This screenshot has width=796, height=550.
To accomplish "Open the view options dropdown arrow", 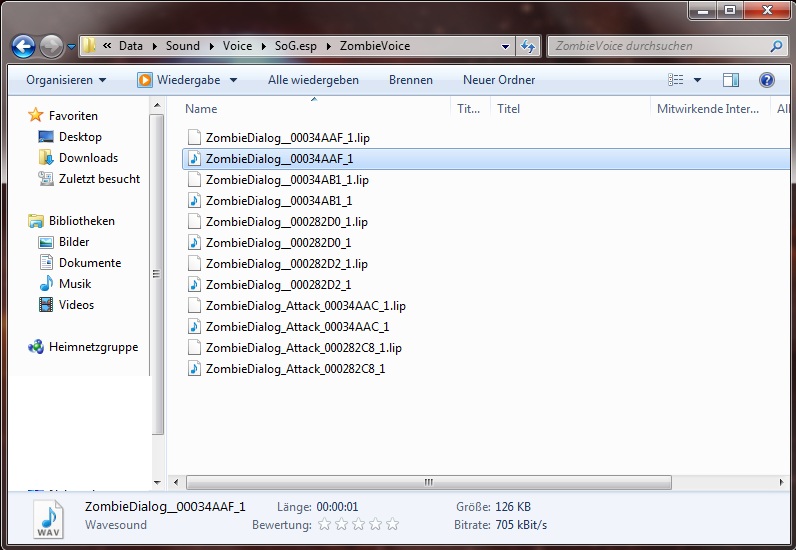I will point(697,80).
